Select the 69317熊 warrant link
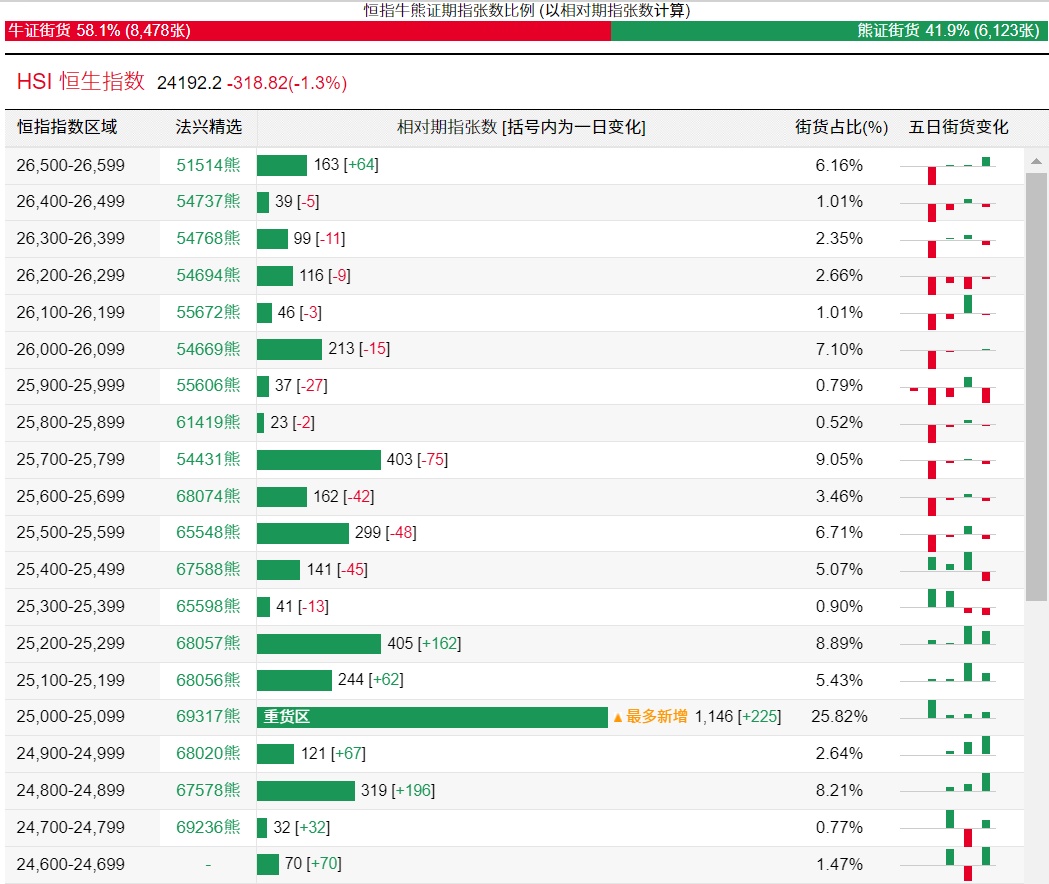Viewport: 1049px width, 884px height. pyautogui.click(x=208, y=717)
